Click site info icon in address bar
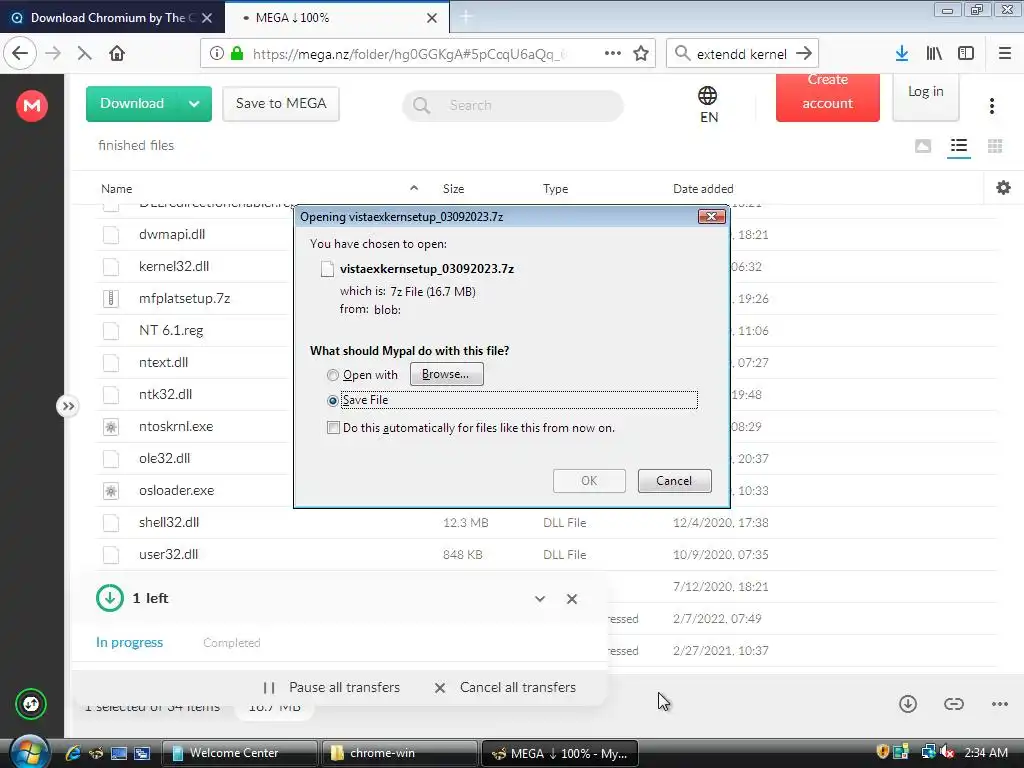1024x768 pixels. (216, 54)
